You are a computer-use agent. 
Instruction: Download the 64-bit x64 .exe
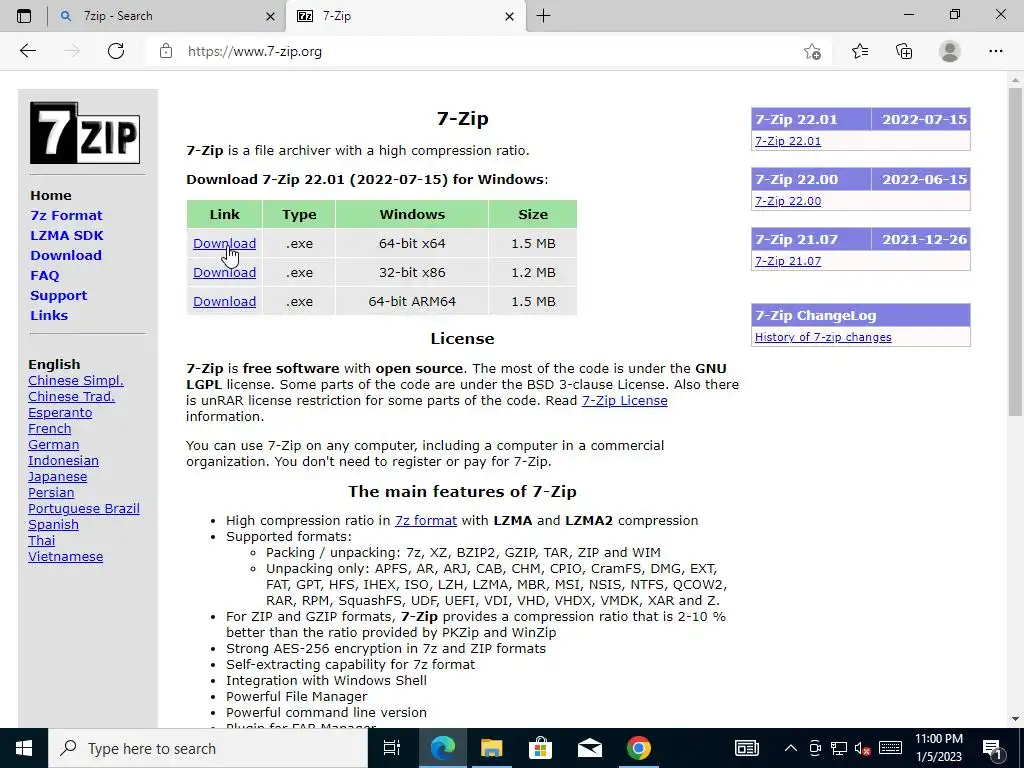point(224,244)
